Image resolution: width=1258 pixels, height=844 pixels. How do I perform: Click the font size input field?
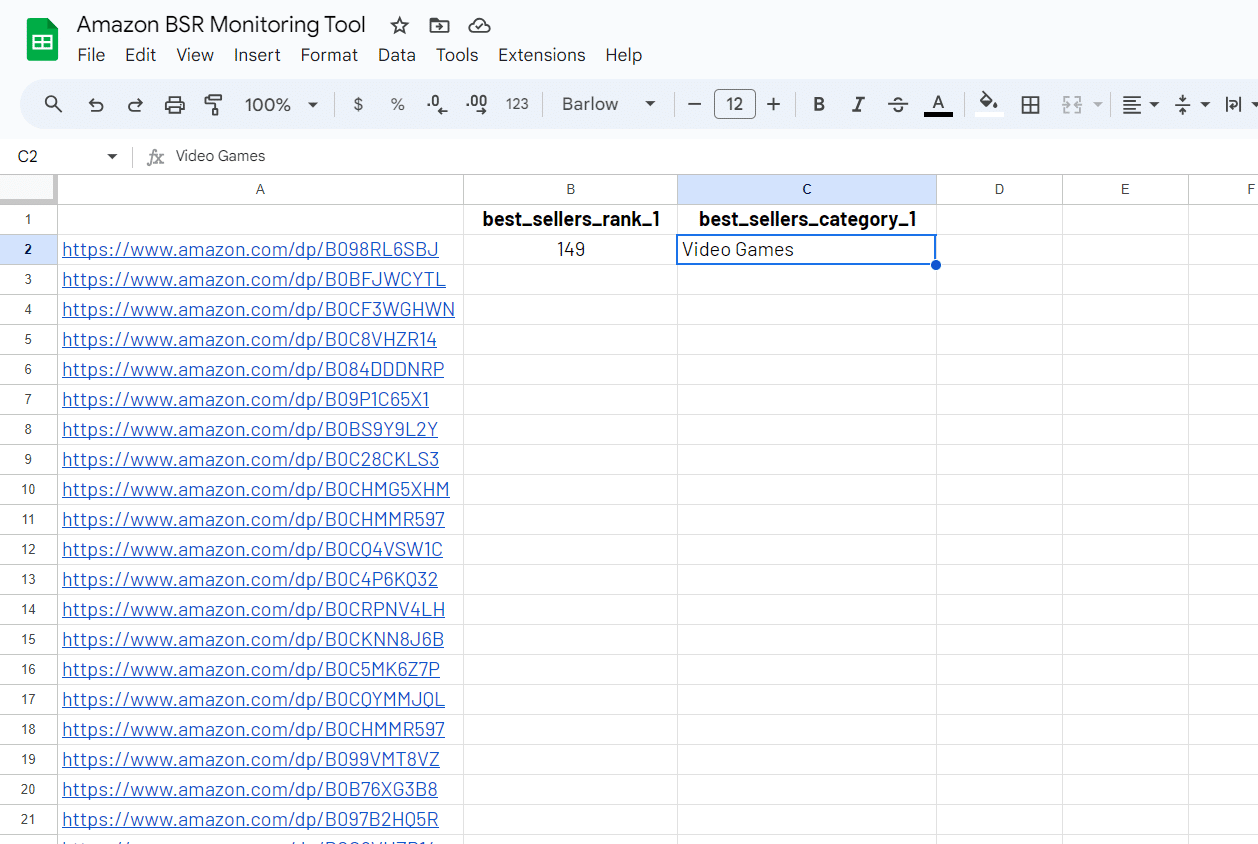click(734, 105)
